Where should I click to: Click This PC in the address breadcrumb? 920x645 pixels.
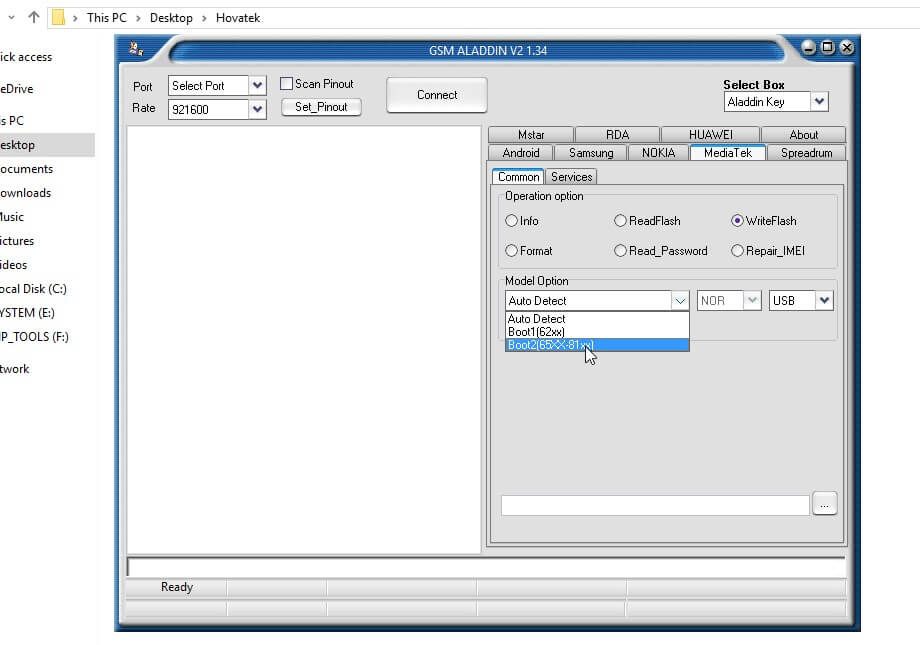tap(107, 18)
